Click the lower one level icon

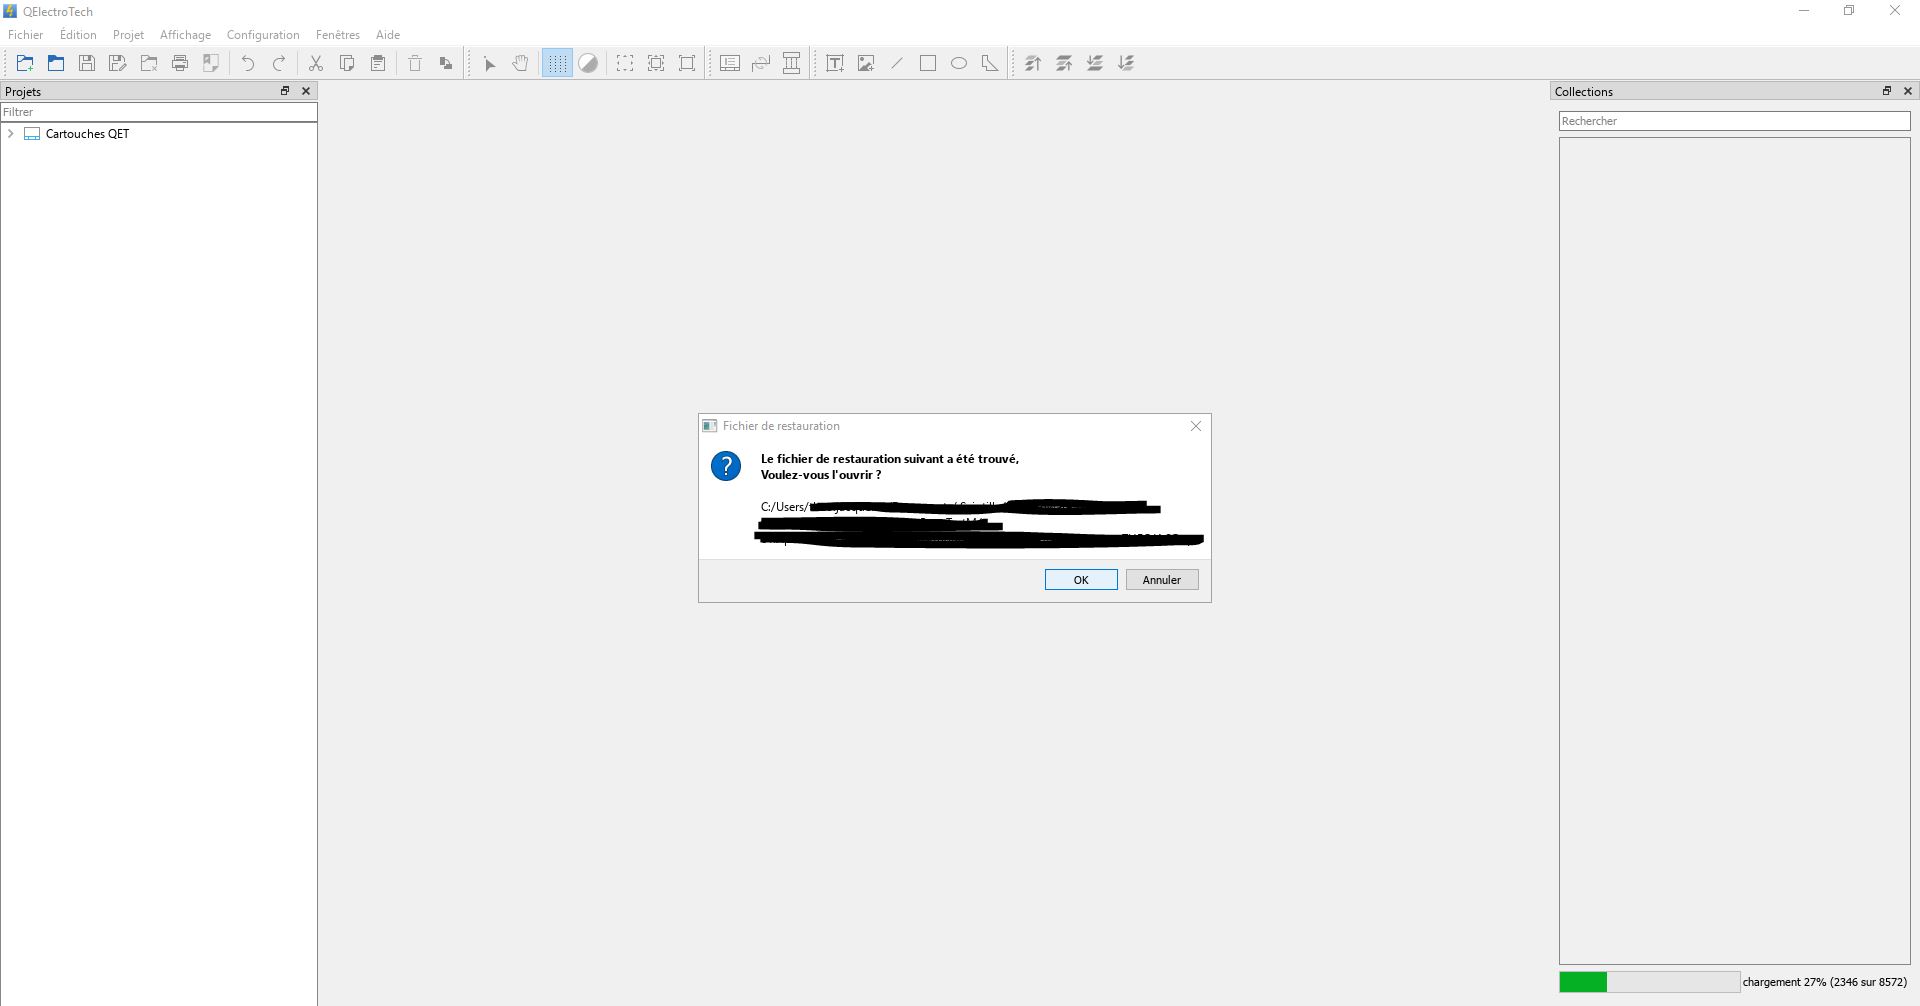1095,63
